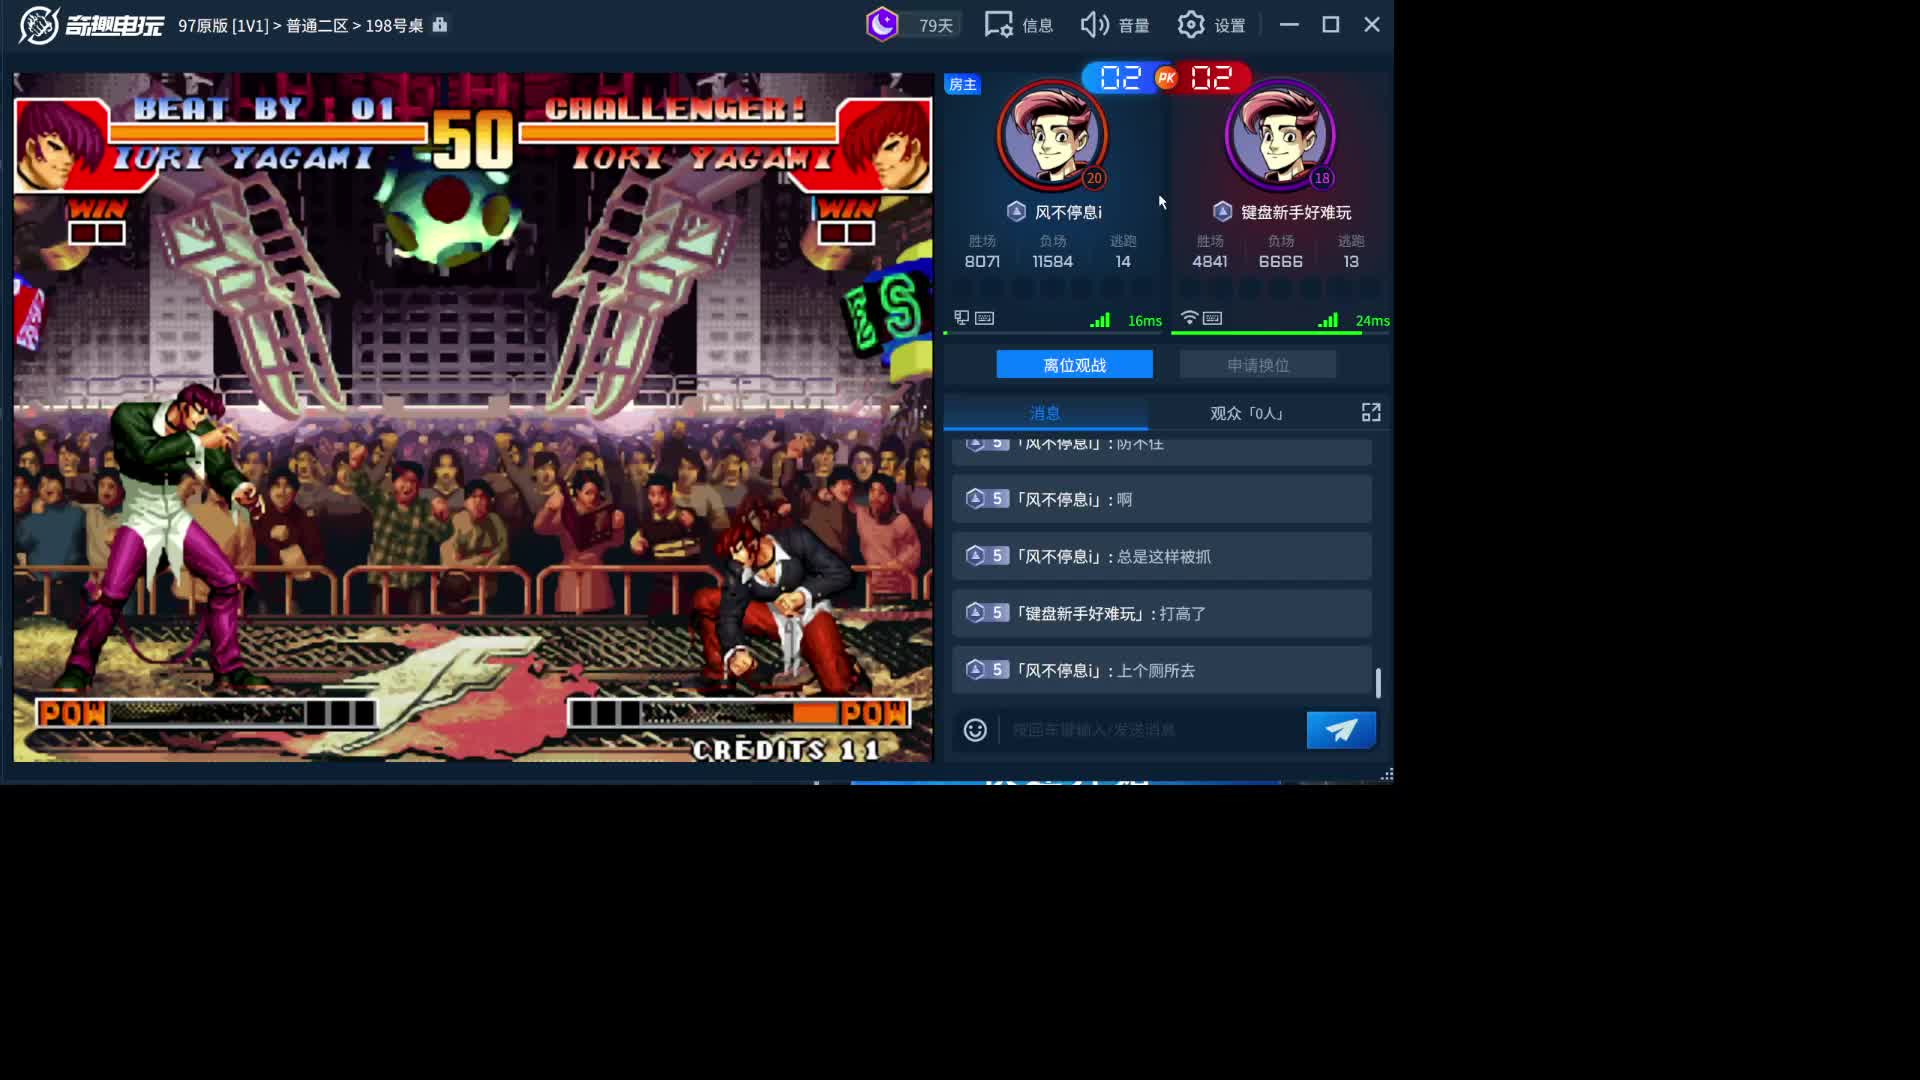Viewport: 1920px width, 1080px height.
Task: Click 风不停息i player avatar
Action: tap(1052, 135)
